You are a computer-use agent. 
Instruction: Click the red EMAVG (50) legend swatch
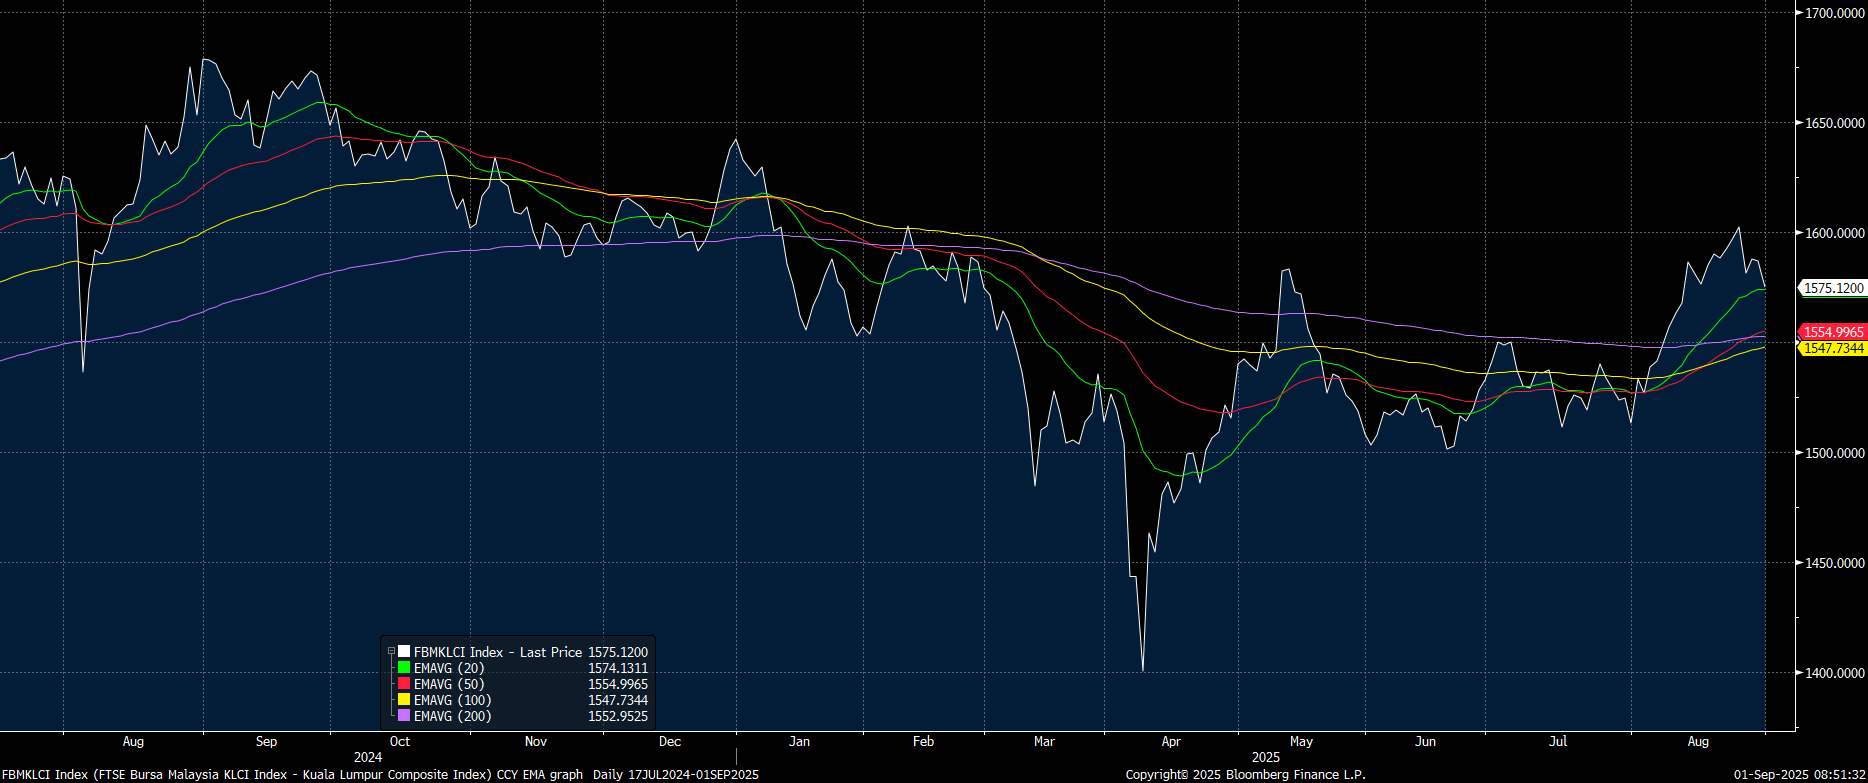pos(404,684)
